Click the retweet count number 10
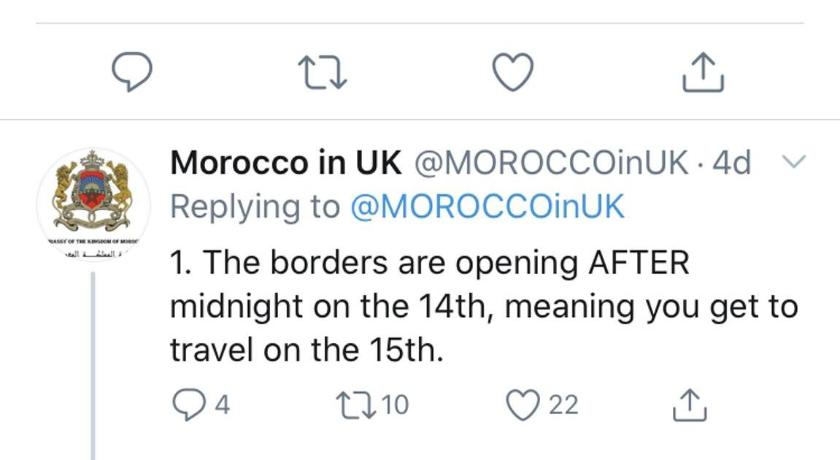 [395, 405]
